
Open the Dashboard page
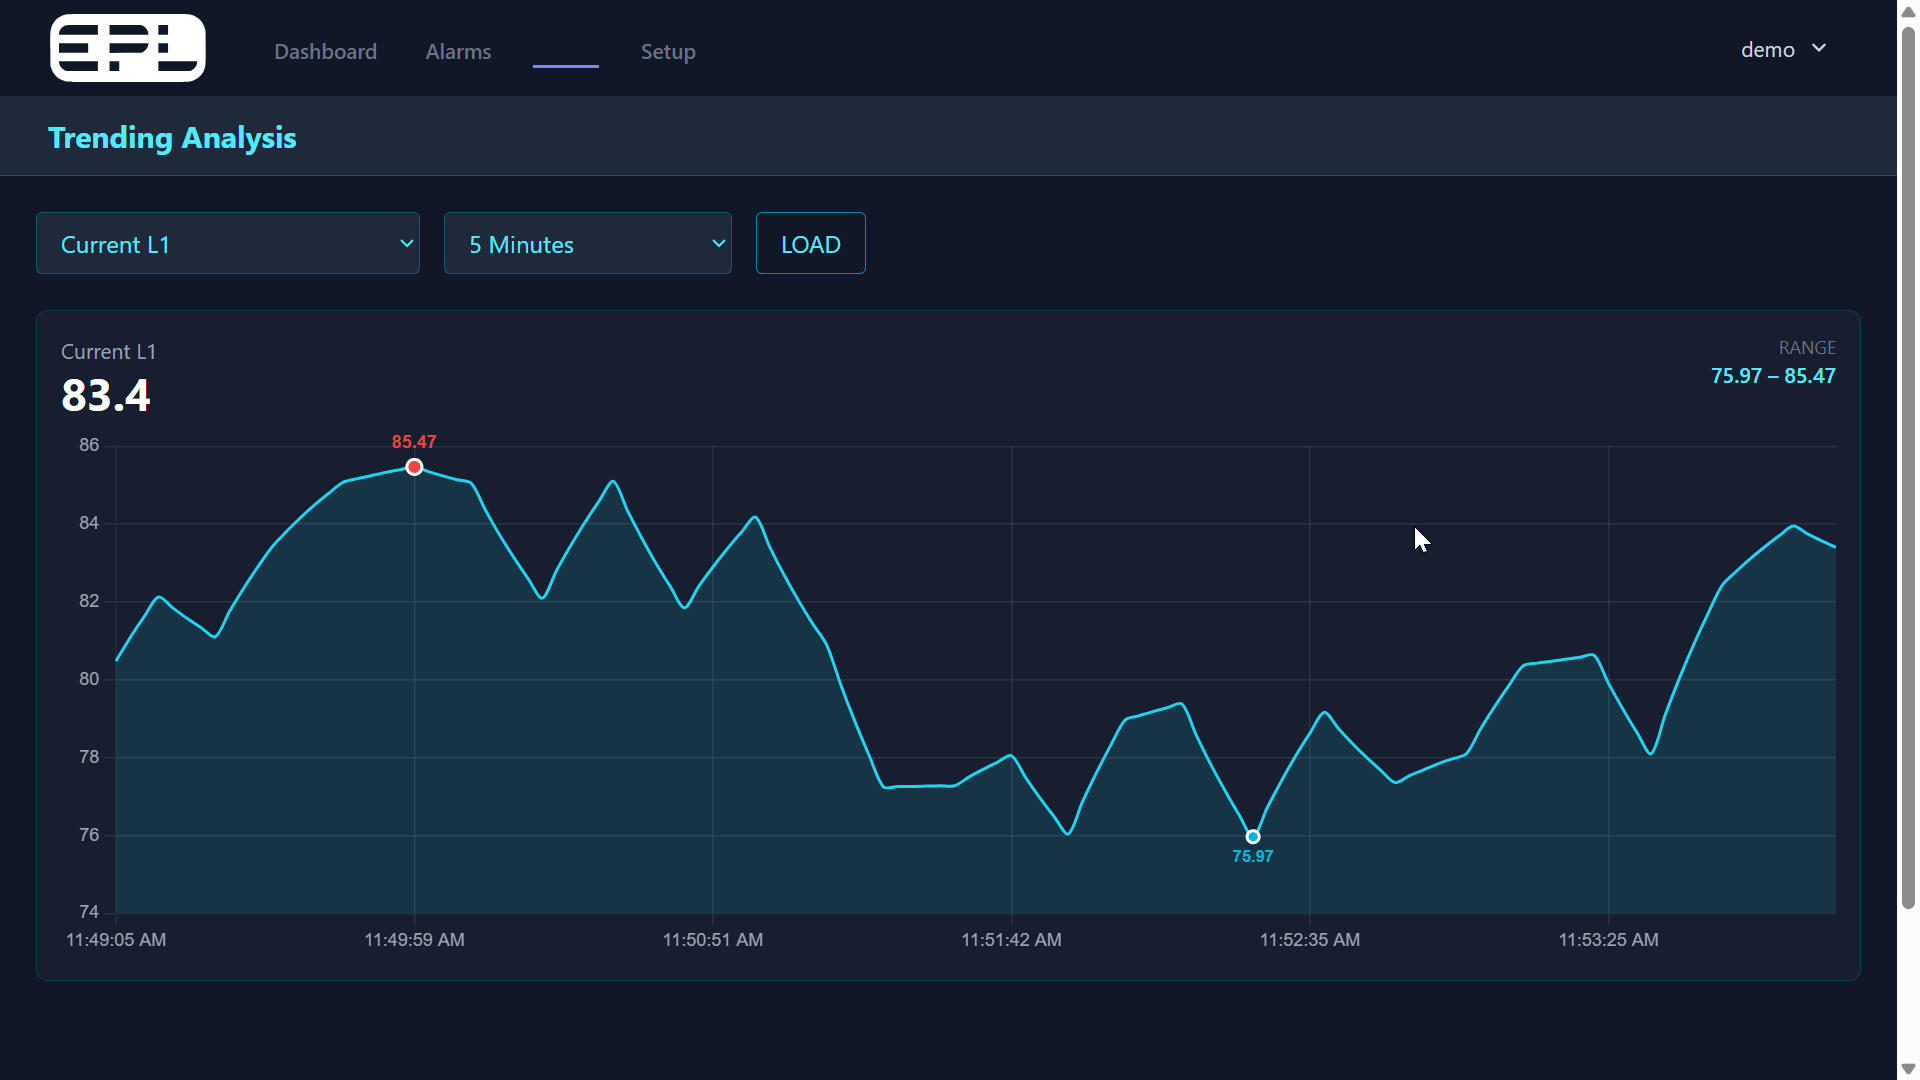click(x=326, y=51)
